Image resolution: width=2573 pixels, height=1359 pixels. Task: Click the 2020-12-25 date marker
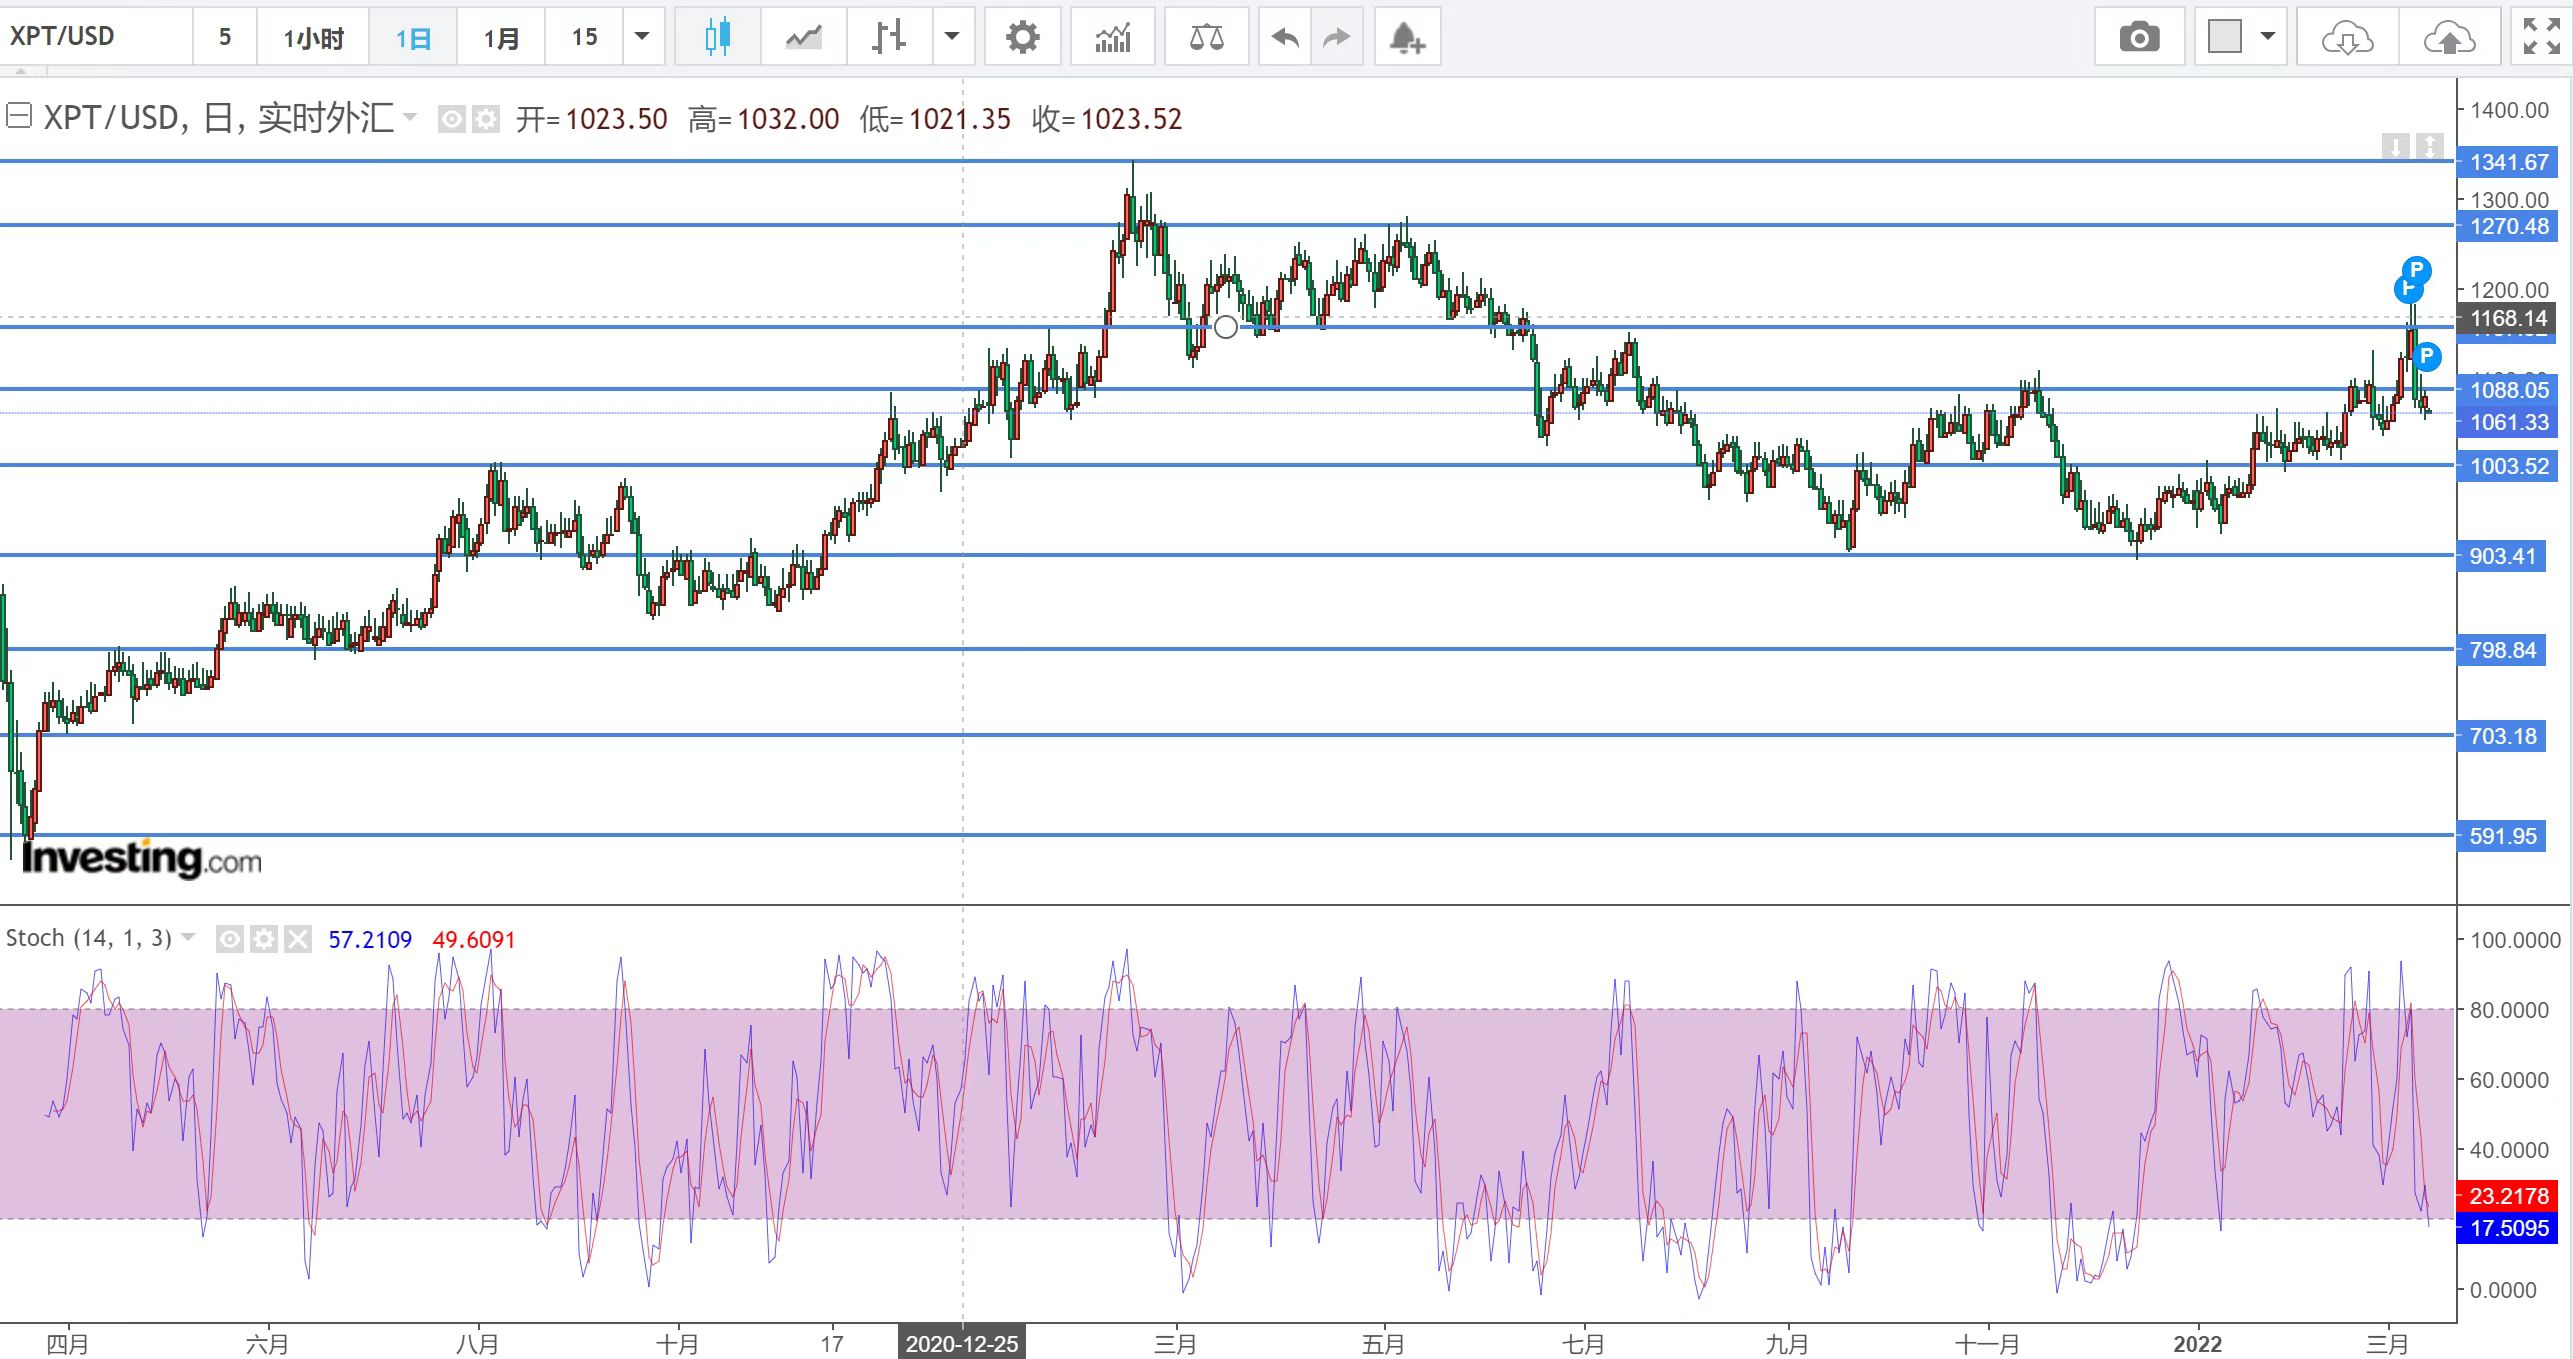[961, 1343]
